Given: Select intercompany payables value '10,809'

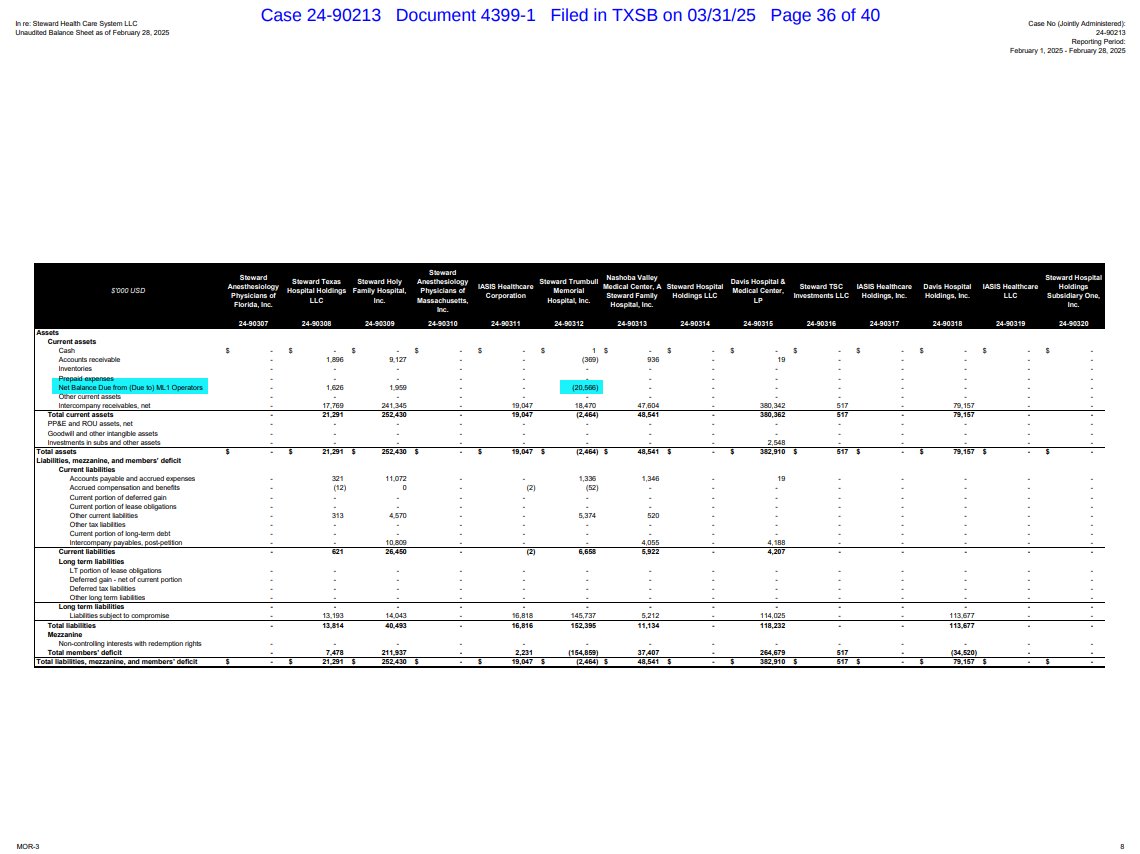Looking at the screenshot, I should click(396, 543).
